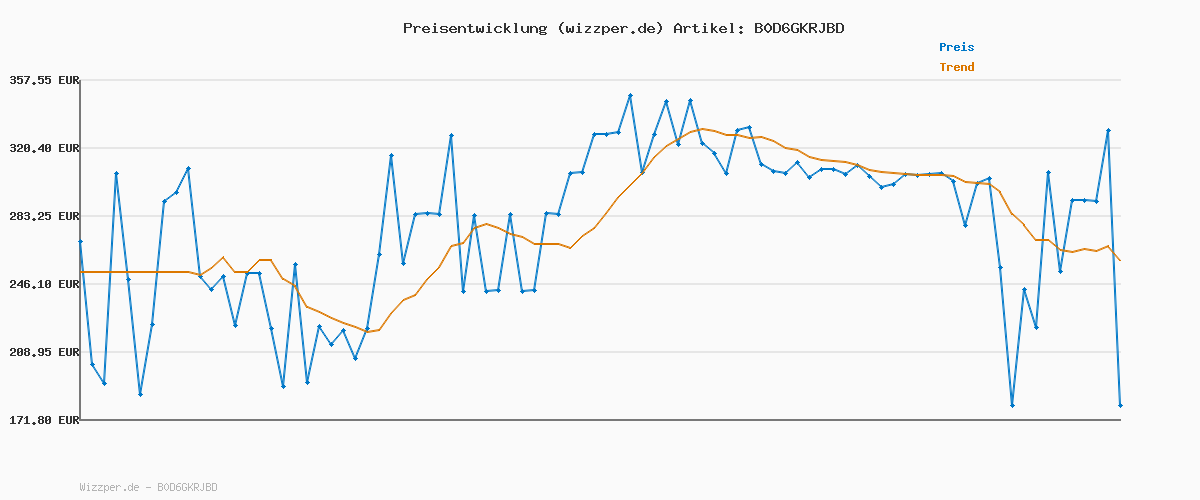Image resolution: width=1200 pixels, height=500 pixels.
Task: Click the highest point of the orange trend line
Action: coord(703,129)
